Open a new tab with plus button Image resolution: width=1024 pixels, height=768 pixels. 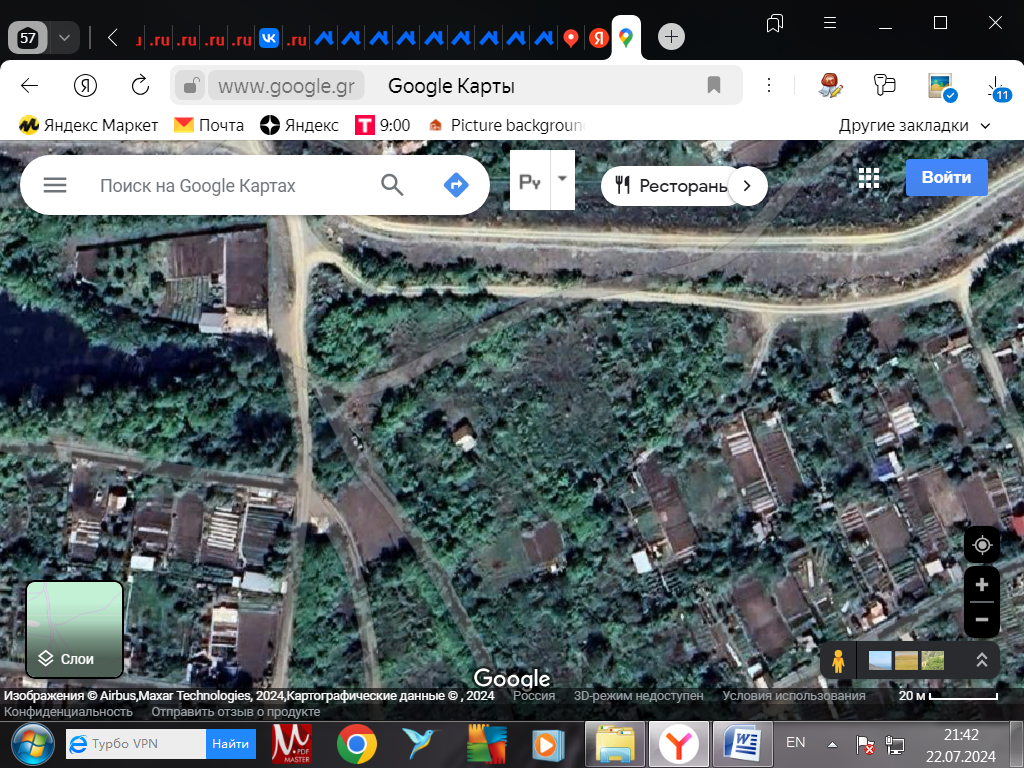pyautogui.click(x=671, y=37)
